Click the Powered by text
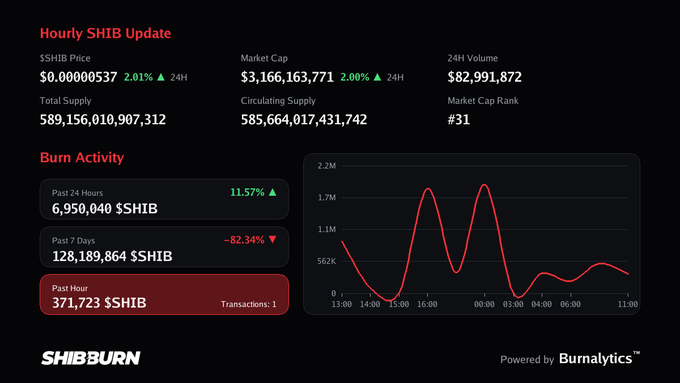The image size is (680, 383). click(527, 360)
